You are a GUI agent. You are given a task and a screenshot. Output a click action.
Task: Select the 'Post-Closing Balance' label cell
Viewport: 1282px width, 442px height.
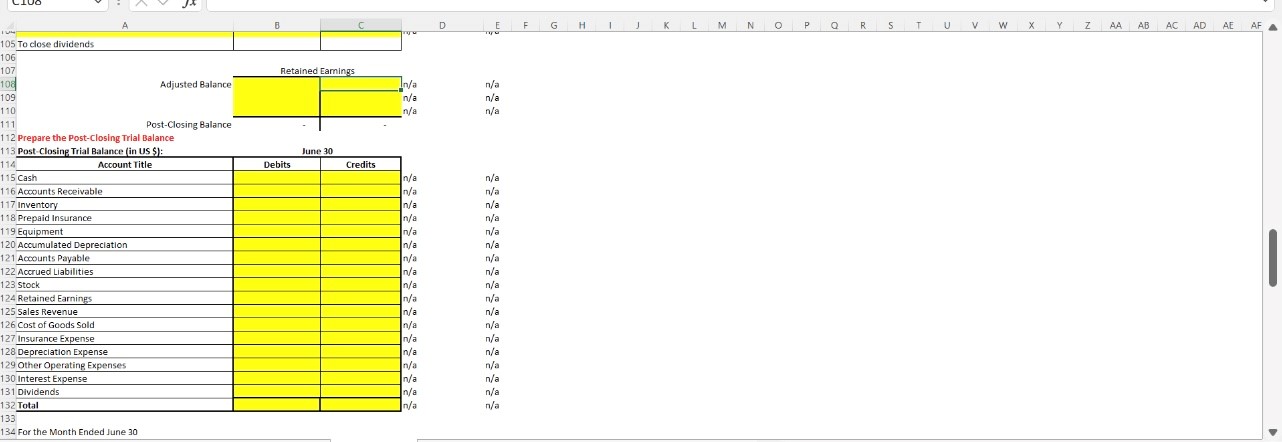click(x=125, y=125)
